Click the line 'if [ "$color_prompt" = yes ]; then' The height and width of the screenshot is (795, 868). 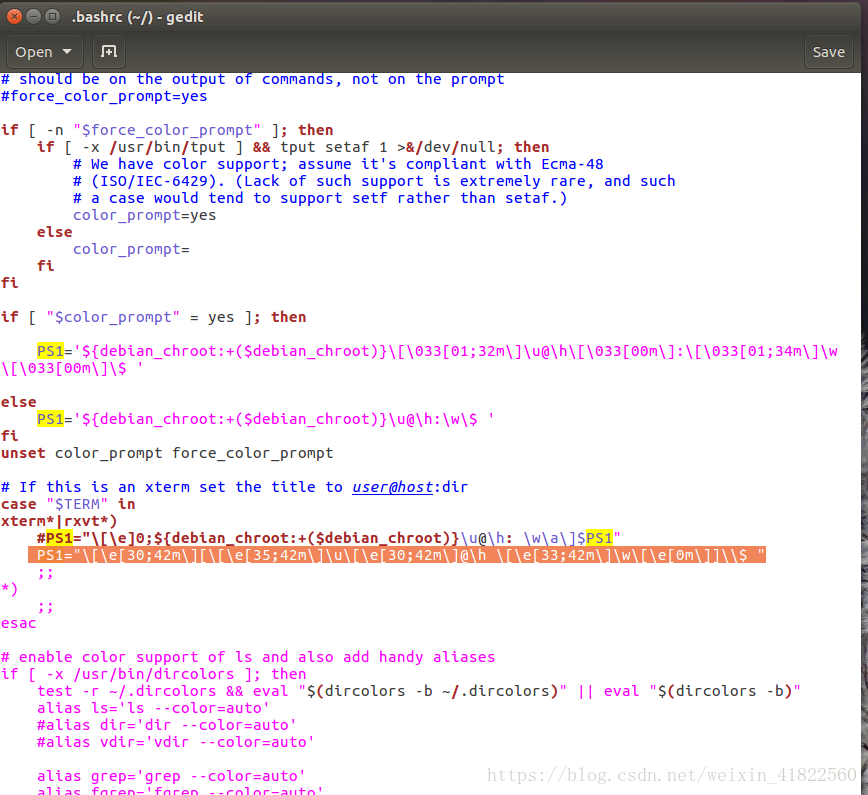click(x=154, y=317)
